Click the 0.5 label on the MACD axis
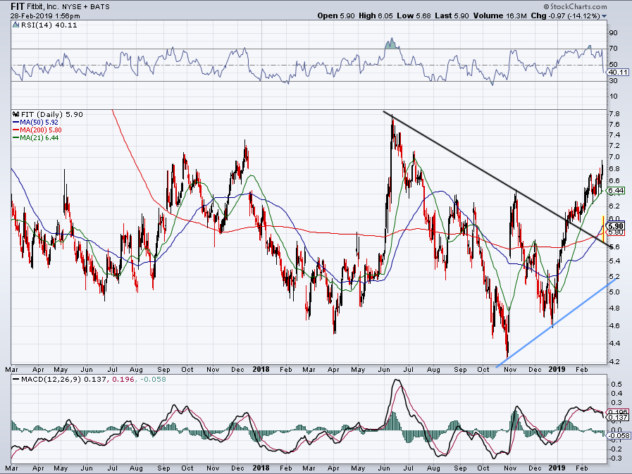 click(x=615, y=384)
